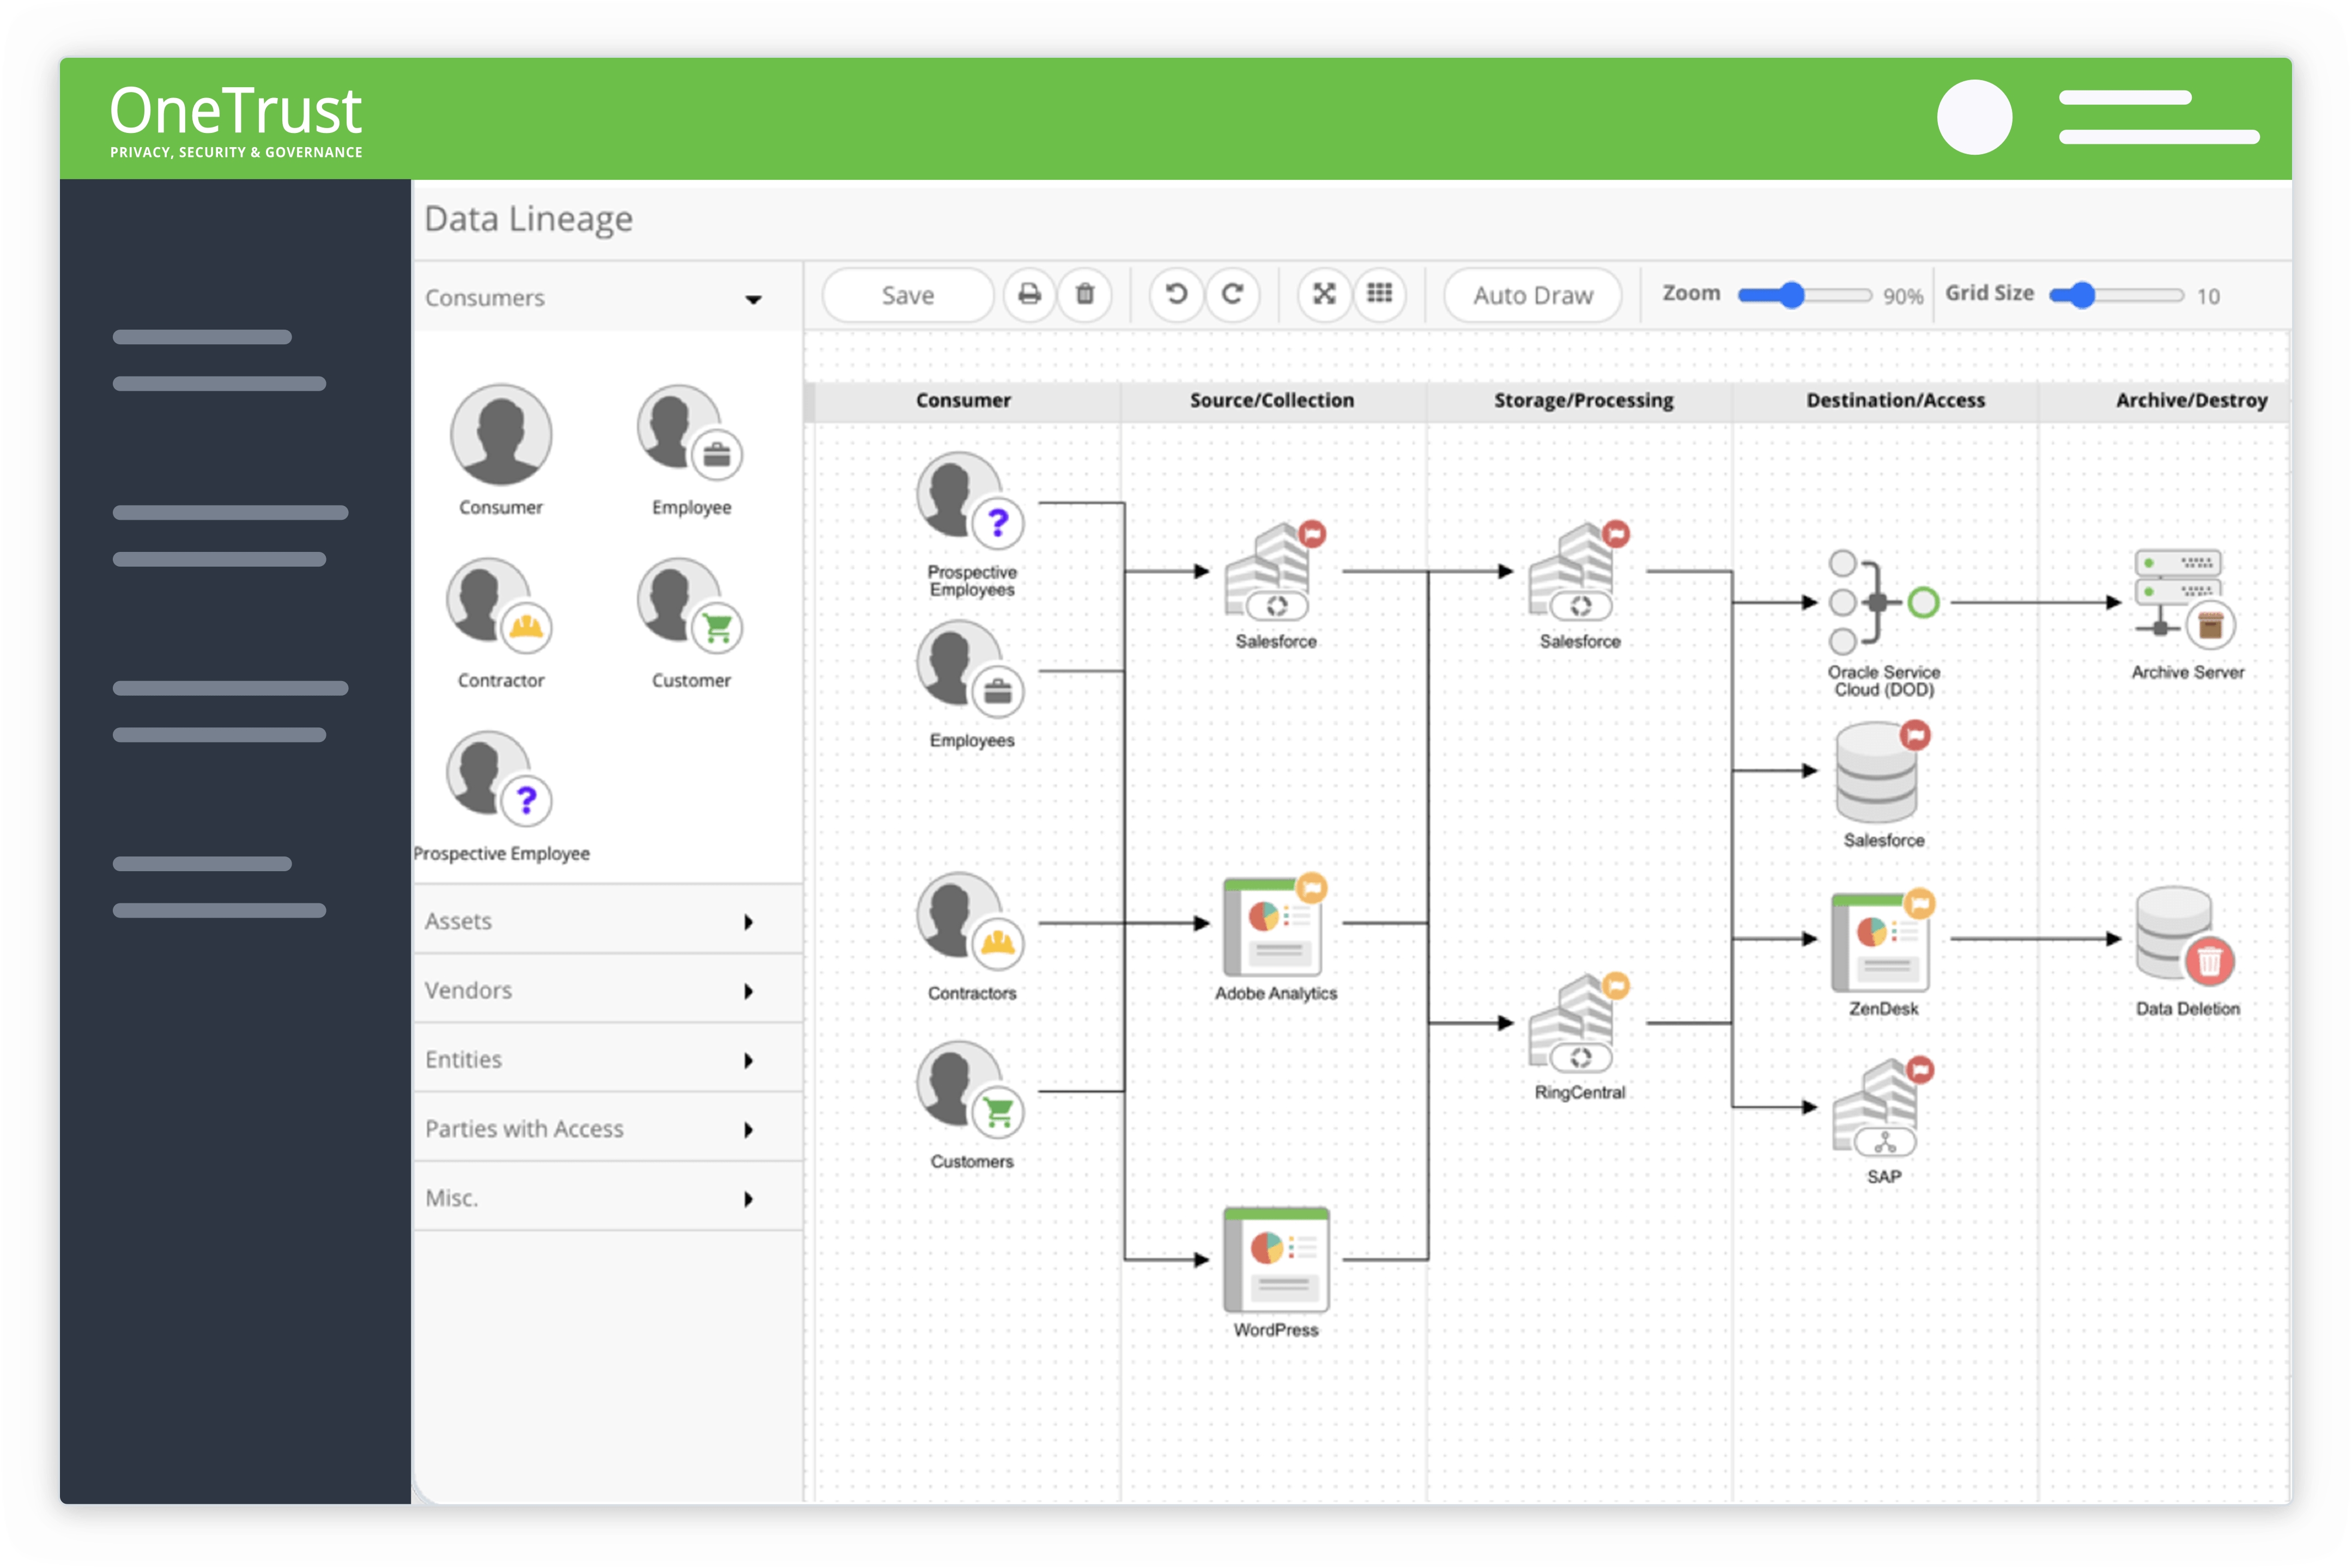Select Salesforce node in Source/Collection column
The width and height of the screenshot is (2352, 1568).
pyautogui.click(x=1275, y=572)
